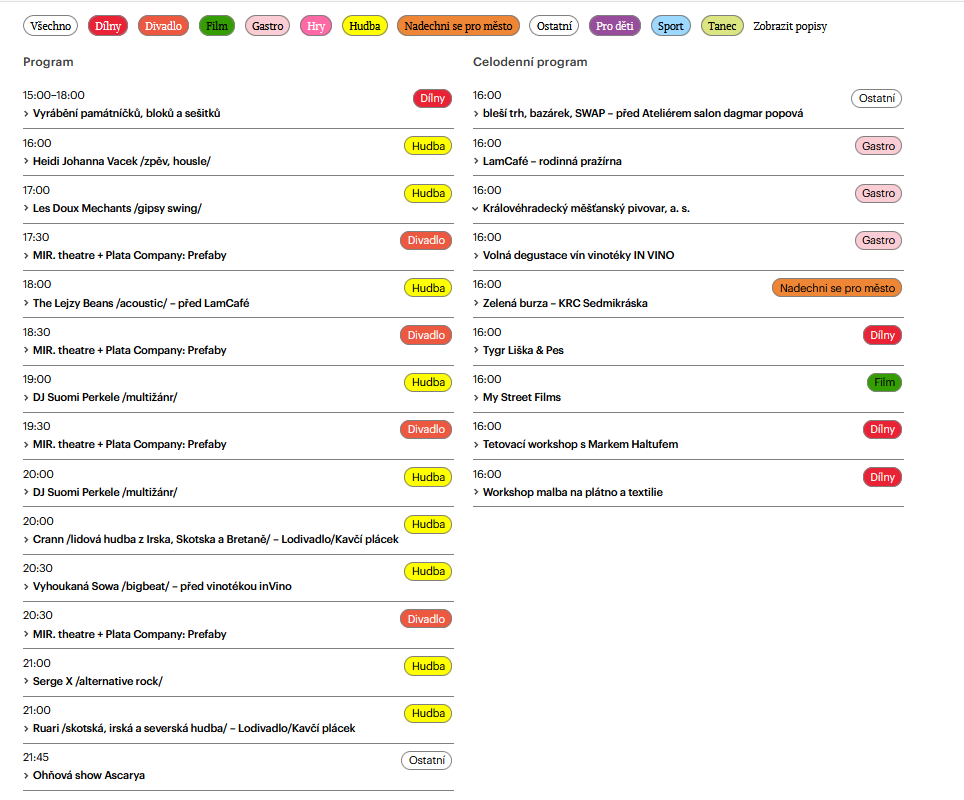Expand chevron of the 19:00 DJ Suomi Perkele
This screenshot has width=964, height=800.
tap(26, 398)
